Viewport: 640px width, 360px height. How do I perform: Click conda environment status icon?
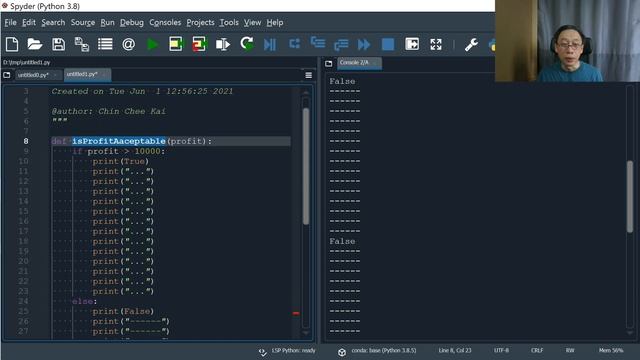[342, 352]
